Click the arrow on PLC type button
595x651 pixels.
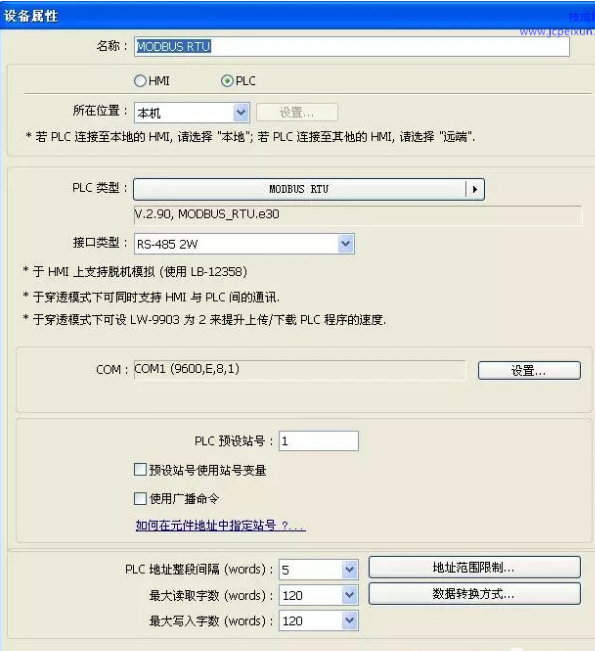[x=475, y=189]
